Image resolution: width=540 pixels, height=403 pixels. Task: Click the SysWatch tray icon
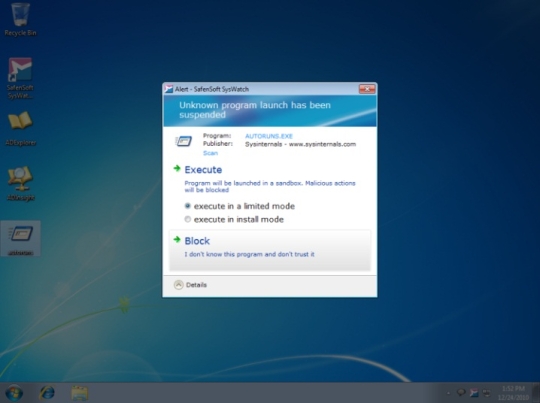point(474,393)
